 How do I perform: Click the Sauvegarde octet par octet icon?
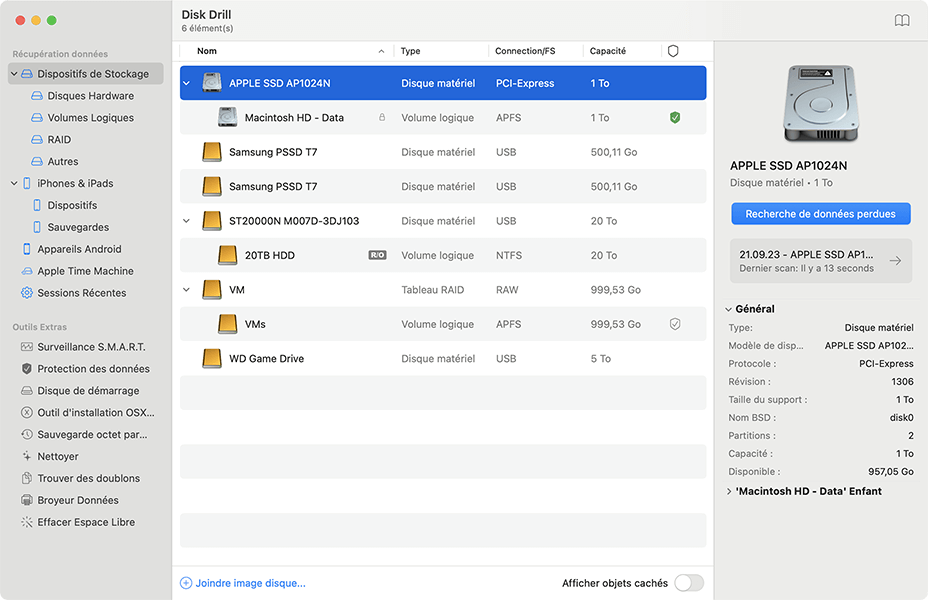pyautogui.click(x=27, y=434)
